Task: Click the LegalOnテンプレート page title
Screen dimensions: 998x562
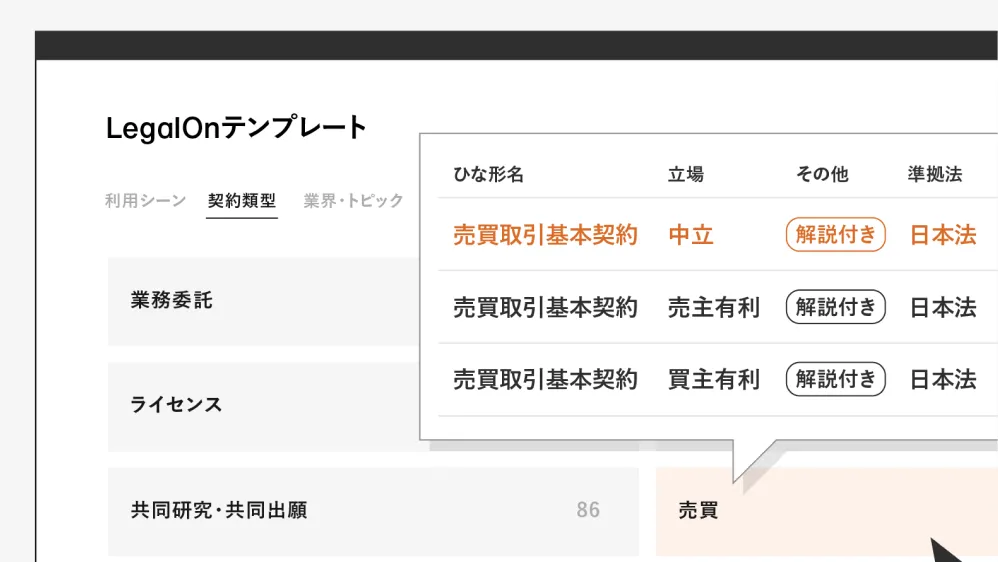Action: [x=237, y=128]
